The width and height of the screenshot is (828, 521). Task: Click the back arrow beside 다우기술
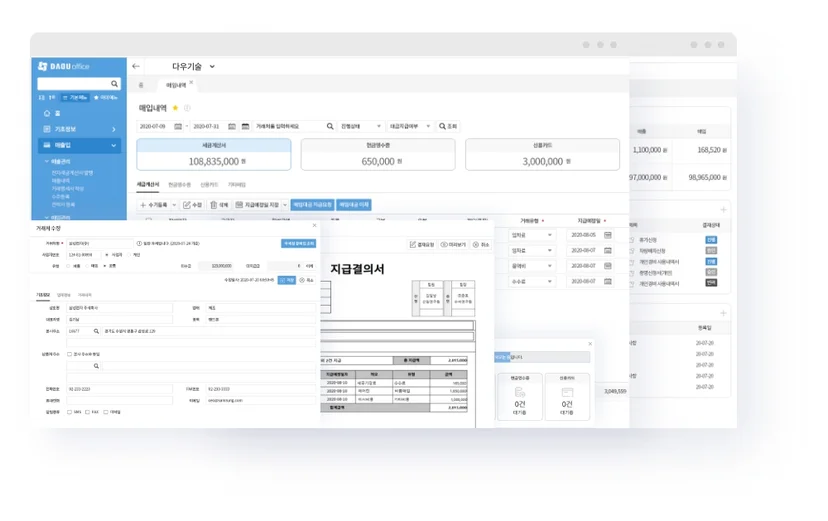(x=136, y=67)
